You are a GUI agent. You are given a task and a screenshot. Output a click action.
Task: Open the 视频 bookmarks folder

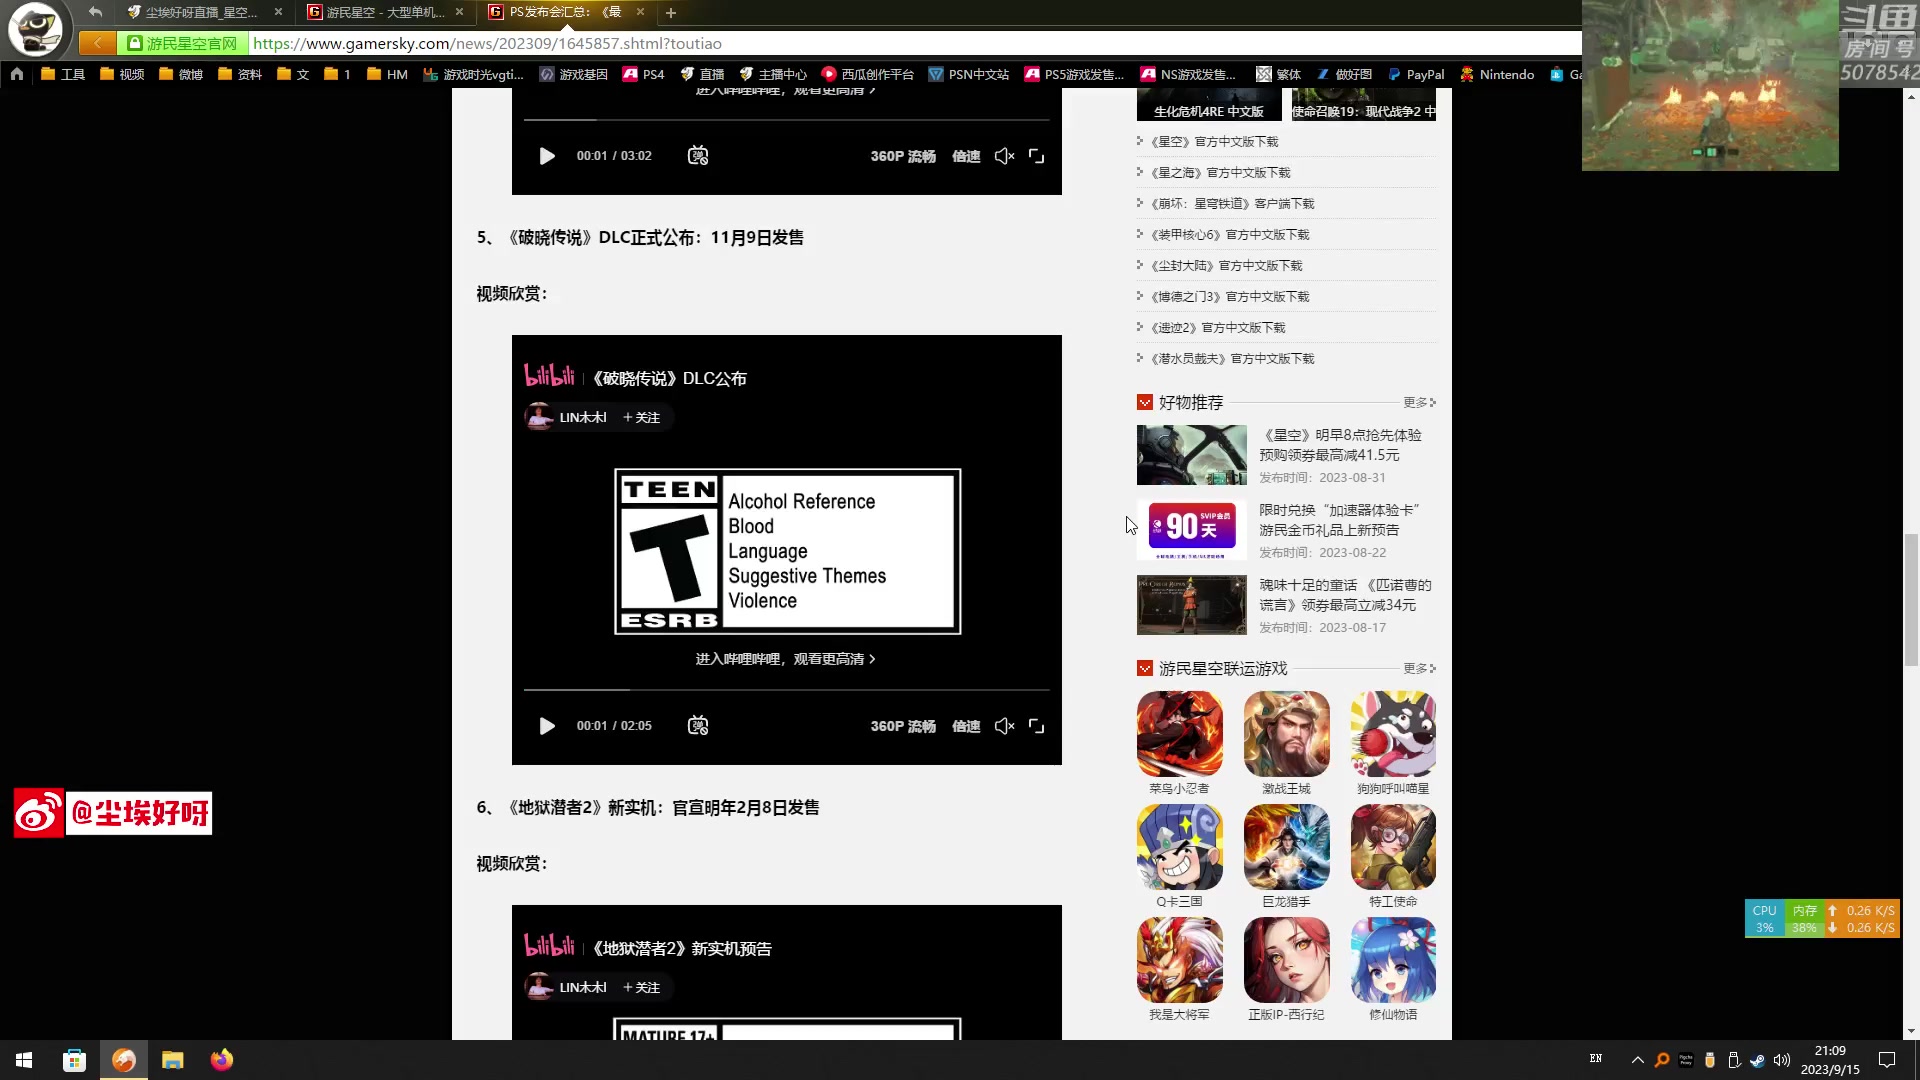[121, 74]
